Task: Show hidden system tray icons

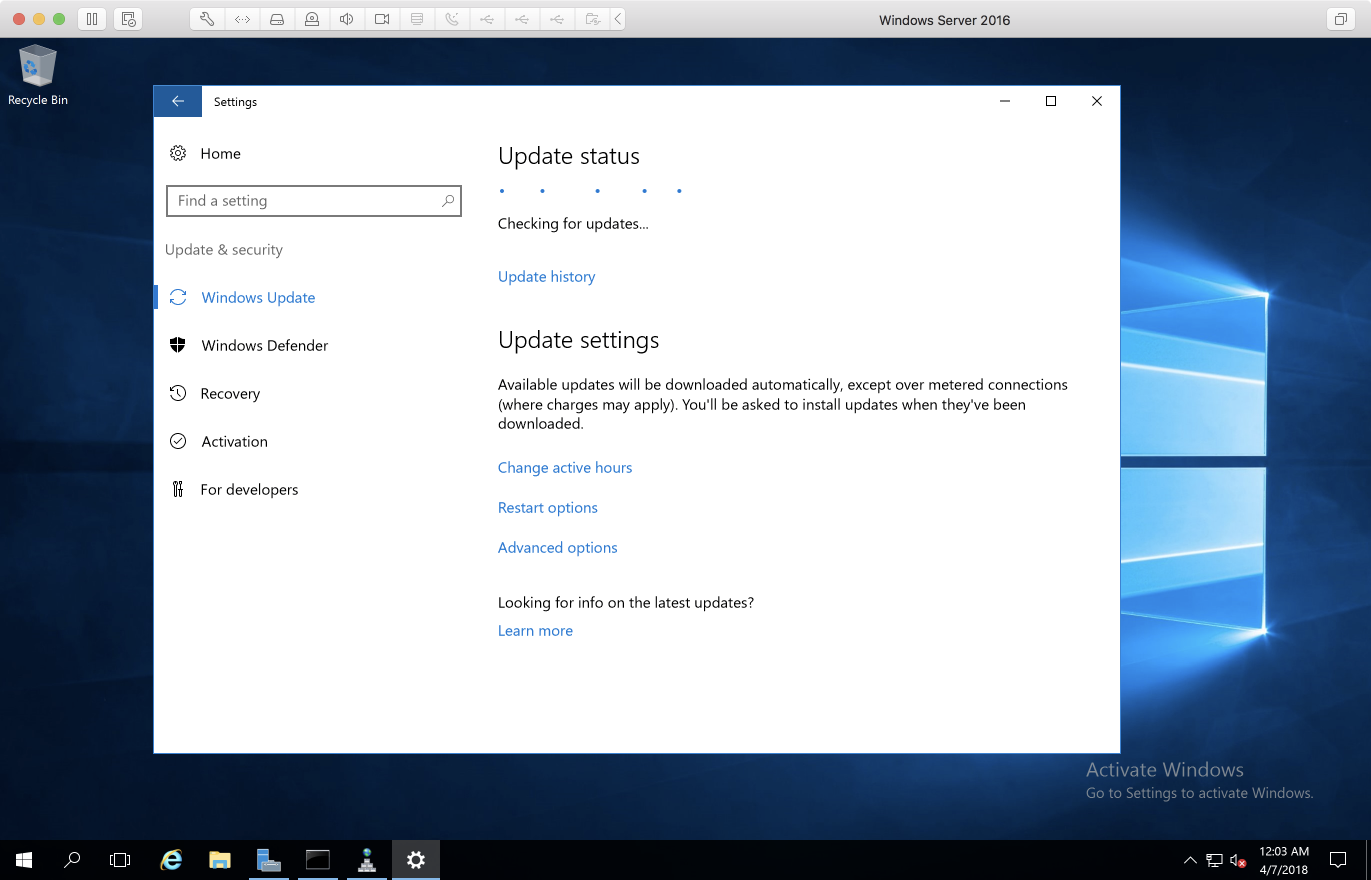Action: (1190, 859)
